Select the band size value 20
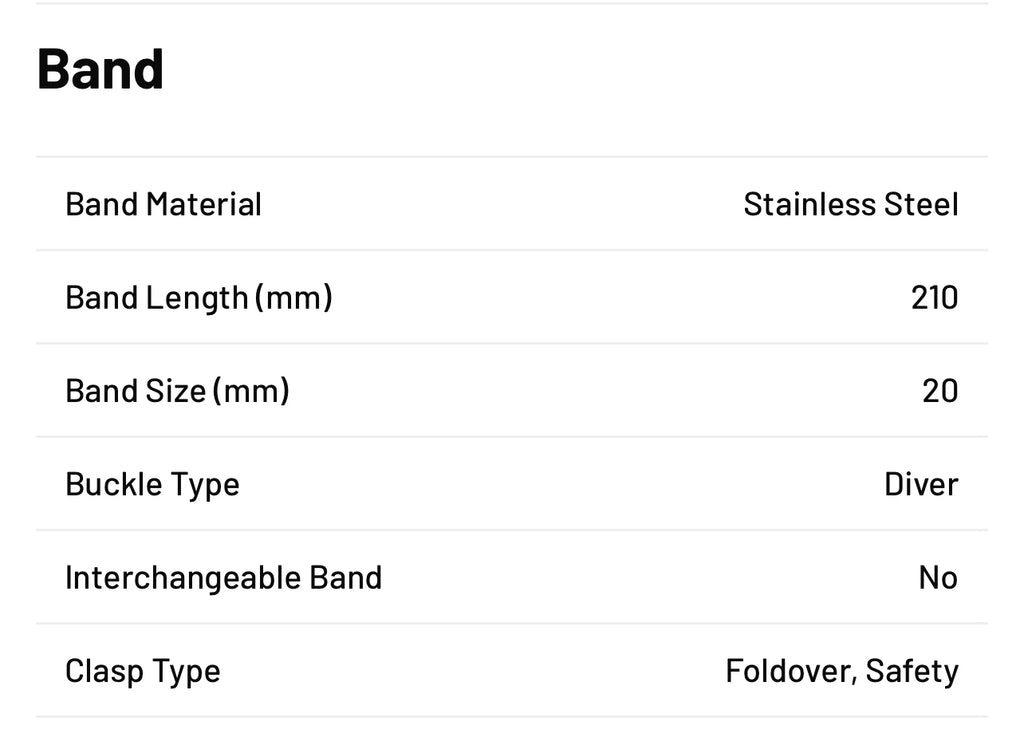The width and height of the screenshot is (1024, 749). pyautogui.click(x=940, y=390)
